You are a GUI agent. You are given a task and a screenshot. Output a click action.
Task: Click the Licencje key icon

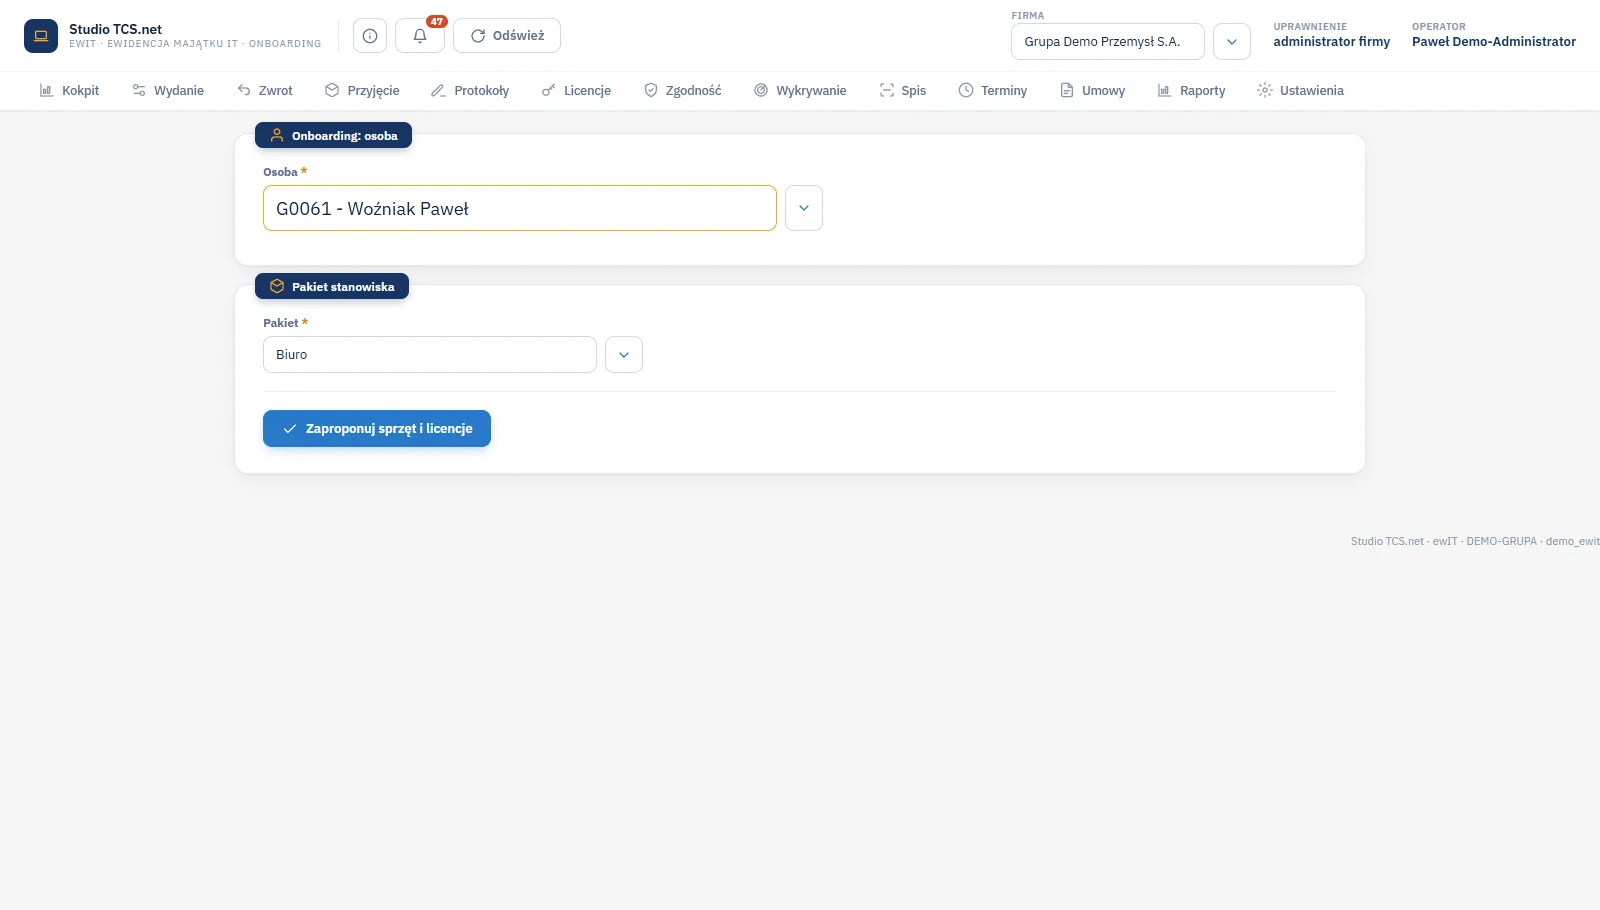click(548, 90)
